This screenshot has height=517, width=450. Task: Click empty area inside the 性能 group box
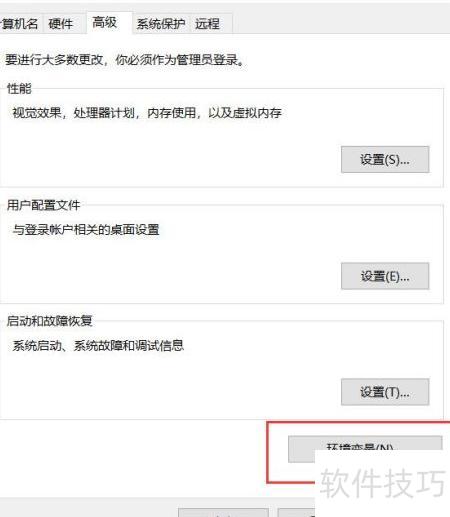[x=167, y=153]
